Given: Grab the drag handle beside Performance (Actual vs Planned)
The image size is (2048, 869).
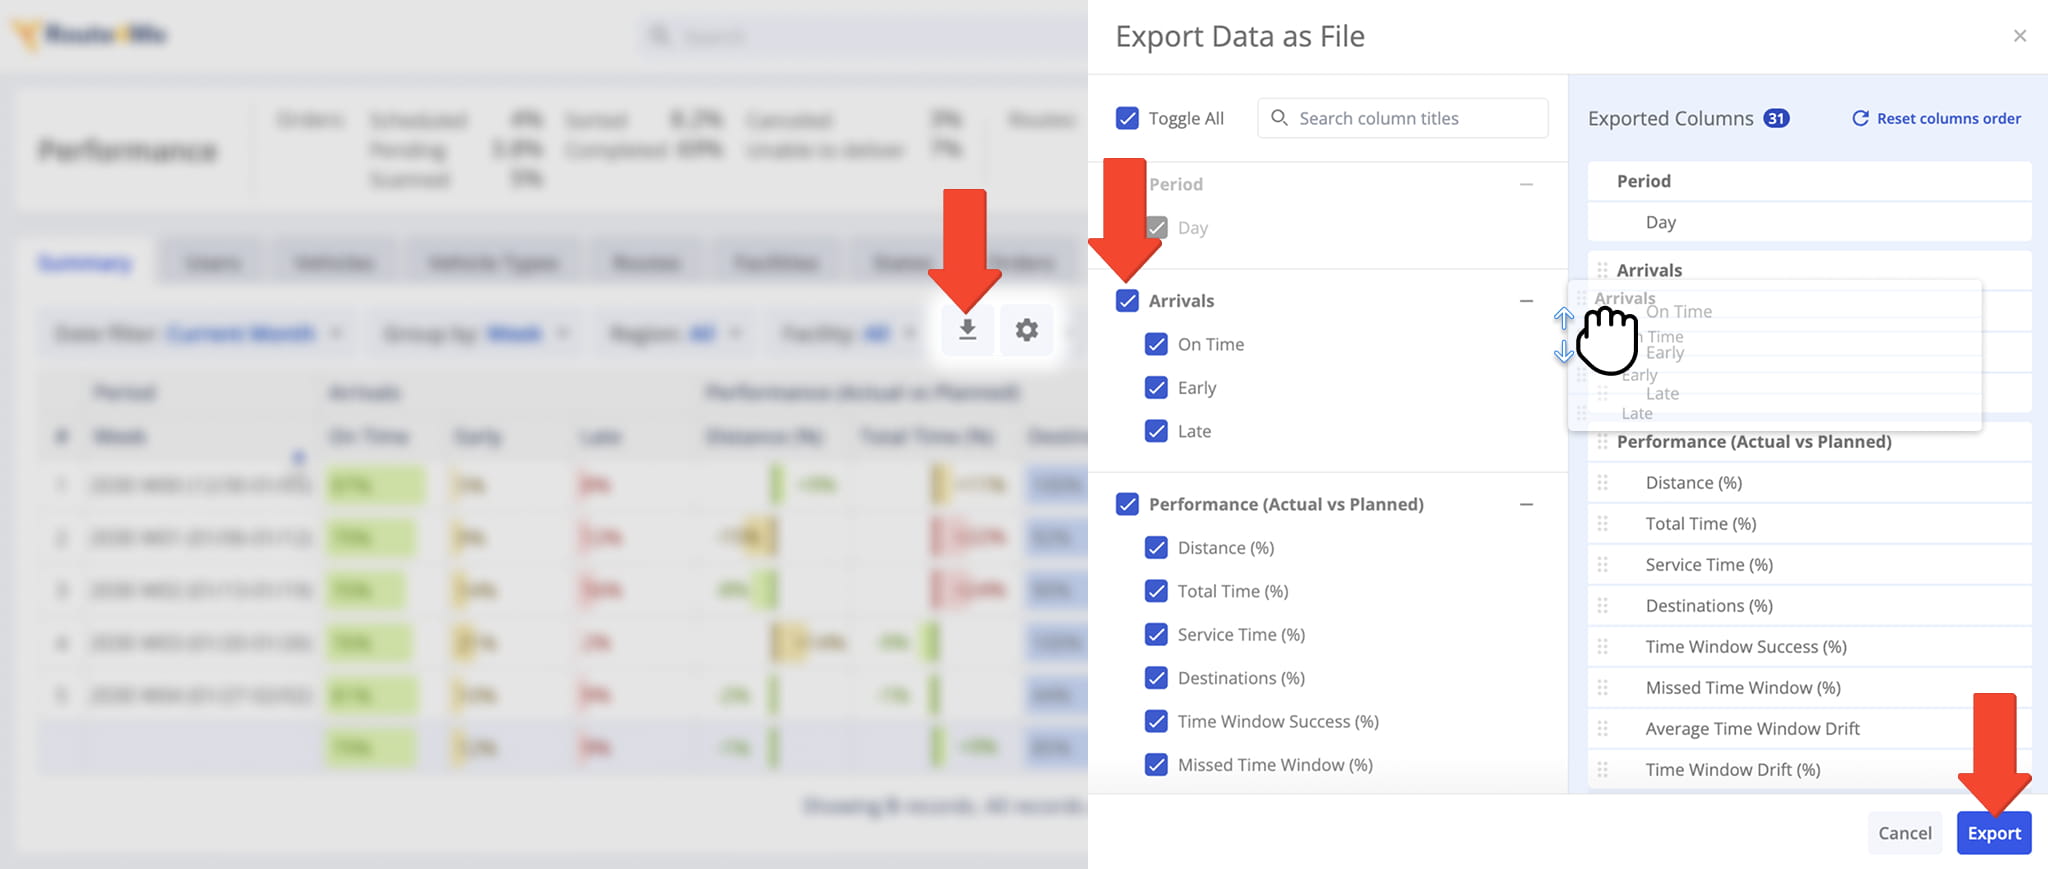Looking at the screenshot, I should pyautogui.click(x=1602, y=442).
